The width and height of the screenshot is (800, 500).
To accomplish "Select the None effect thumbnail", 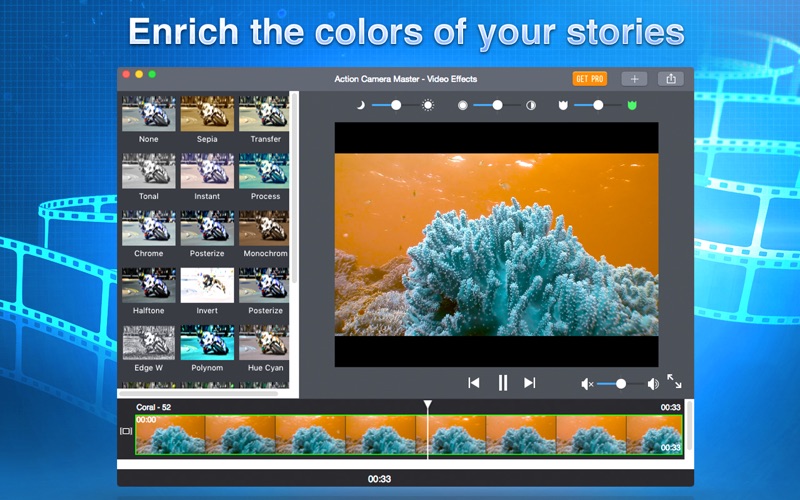I will [148, 113].
